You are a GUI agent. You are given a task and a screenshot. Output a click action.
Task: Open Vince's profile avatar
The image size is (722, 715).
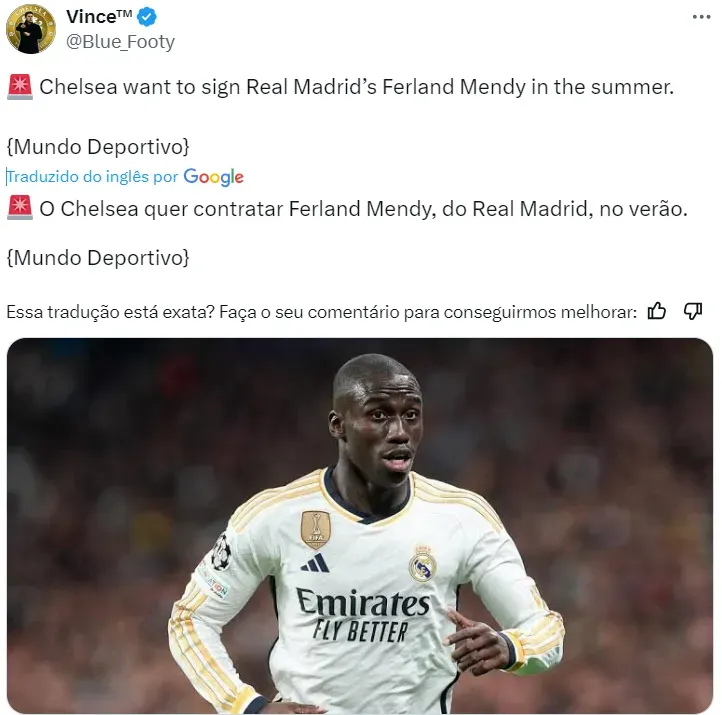[x=31, y=29]
